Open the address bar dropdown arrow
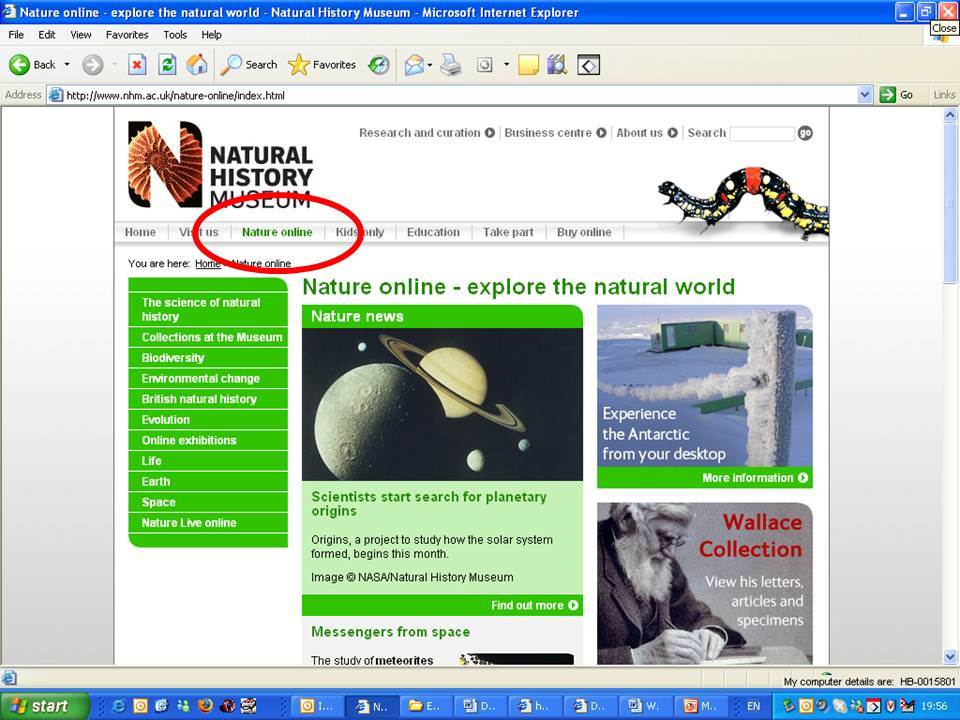The width and height of the screenshot is (960, 720). tap(864, 95)
